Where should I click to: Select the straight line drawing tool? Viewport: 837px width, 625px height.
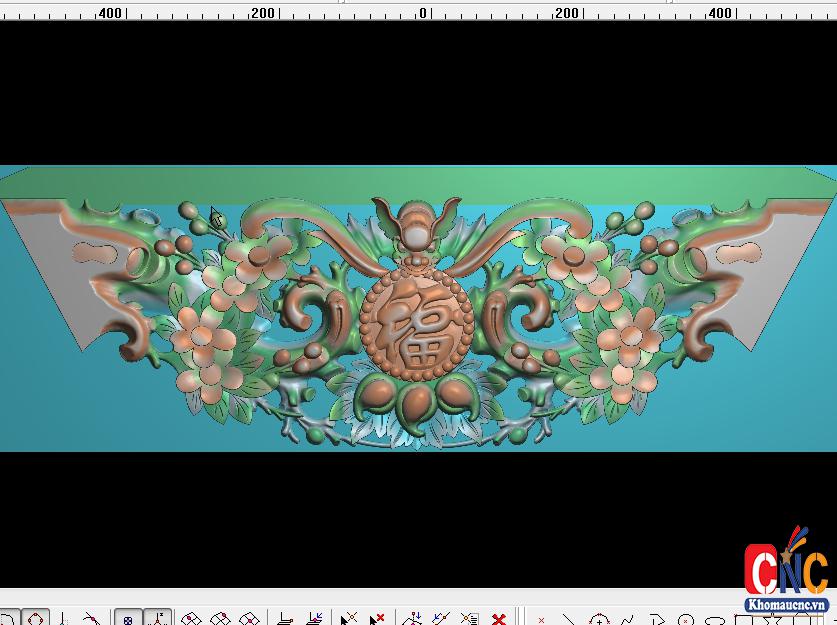click(x=568, y=619)
